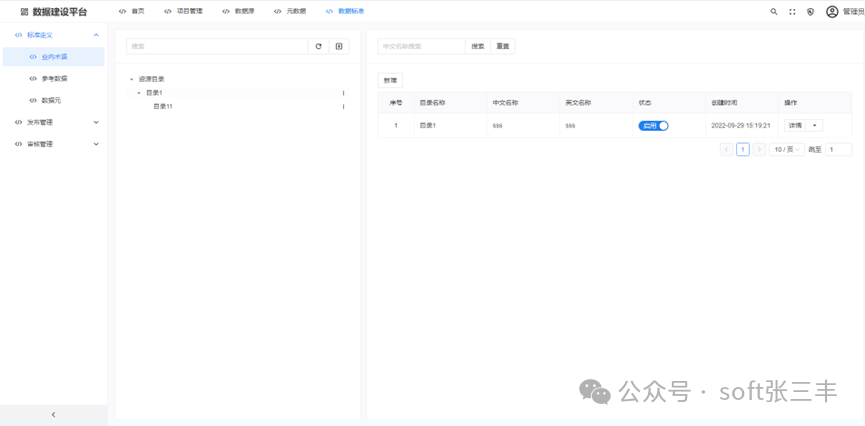Click the 搜索 button beside name filter
Viewport: 865px width, 426px height.
coord(478,46)
